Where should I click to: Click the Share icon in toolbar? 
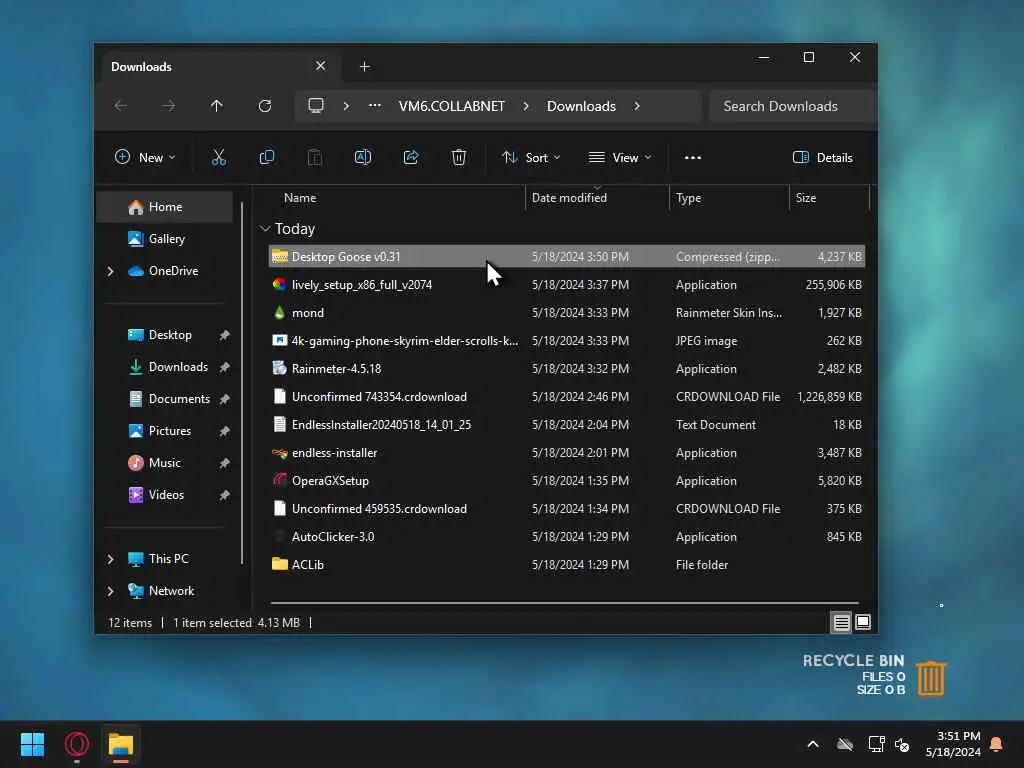pos(411,157)
